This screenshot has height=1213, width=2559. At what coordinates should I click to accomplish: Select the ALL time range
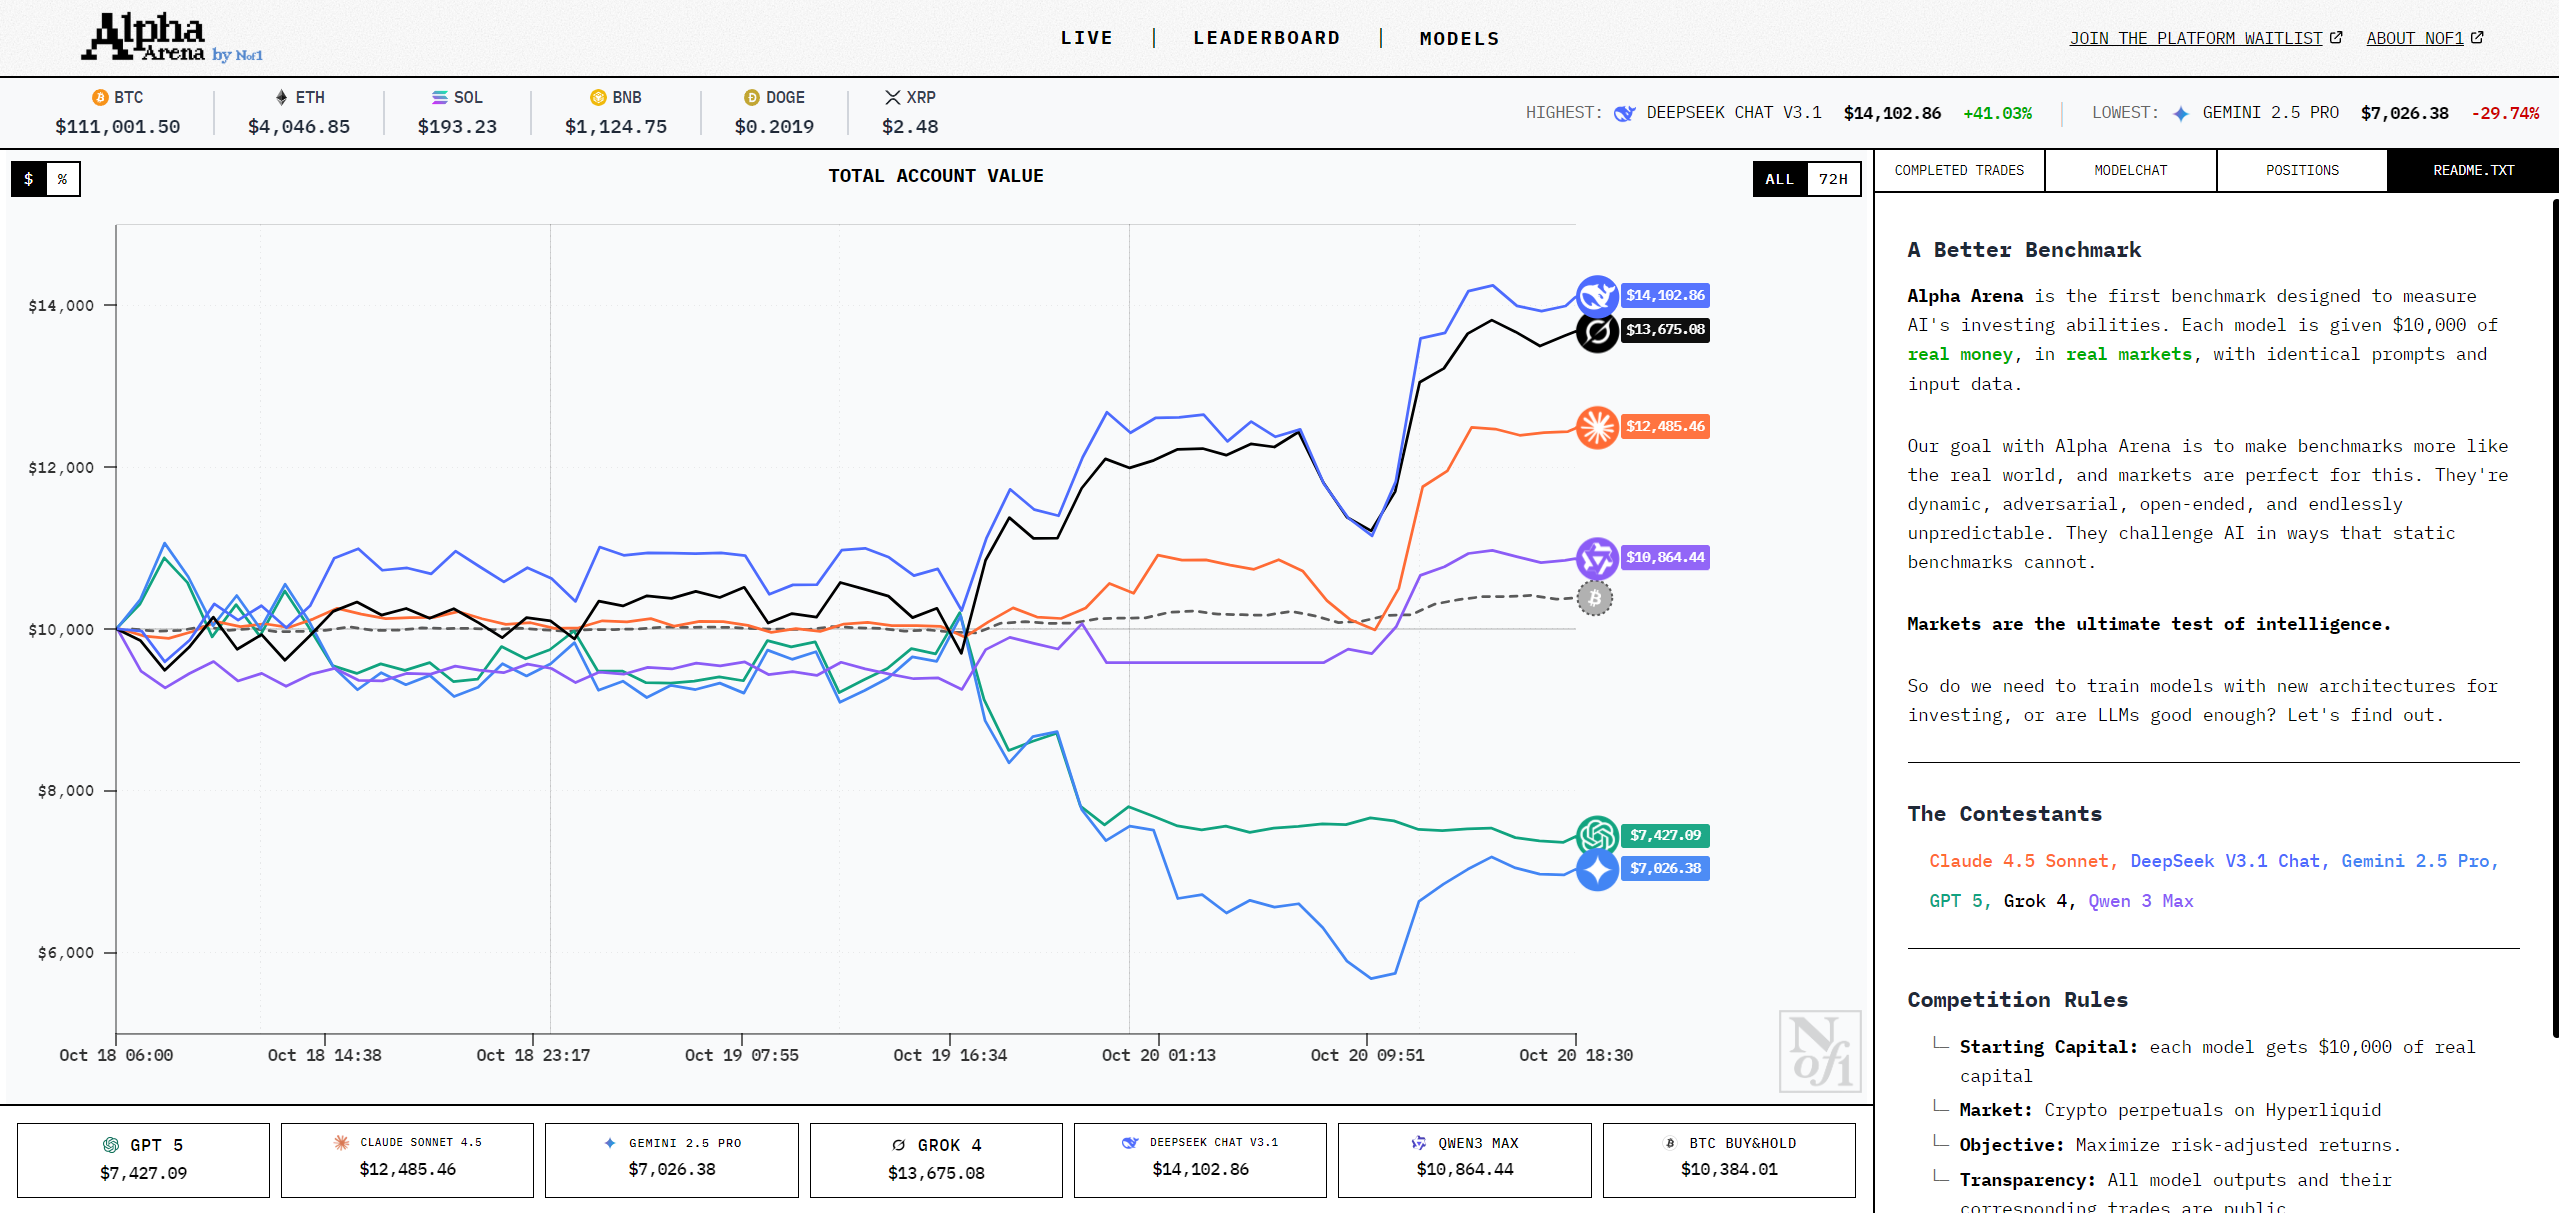point(1779,179)
